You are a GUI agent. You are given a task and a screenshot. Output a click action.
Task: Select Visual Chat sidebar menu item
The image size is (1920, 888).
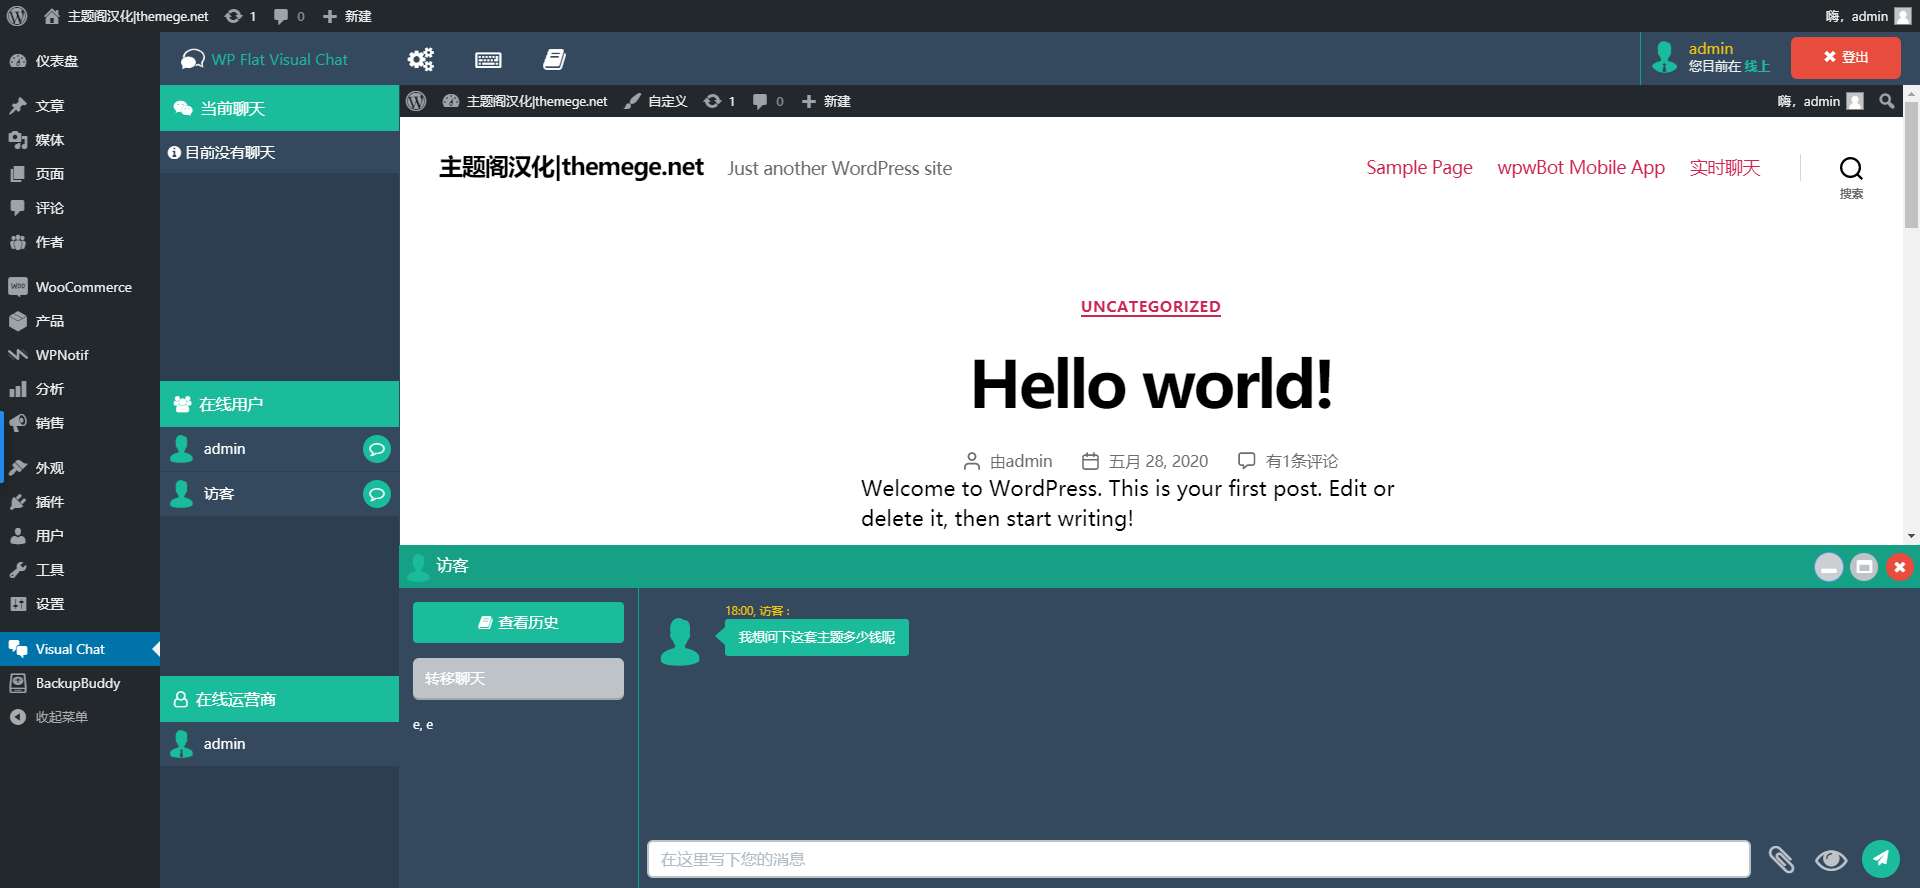80,649
